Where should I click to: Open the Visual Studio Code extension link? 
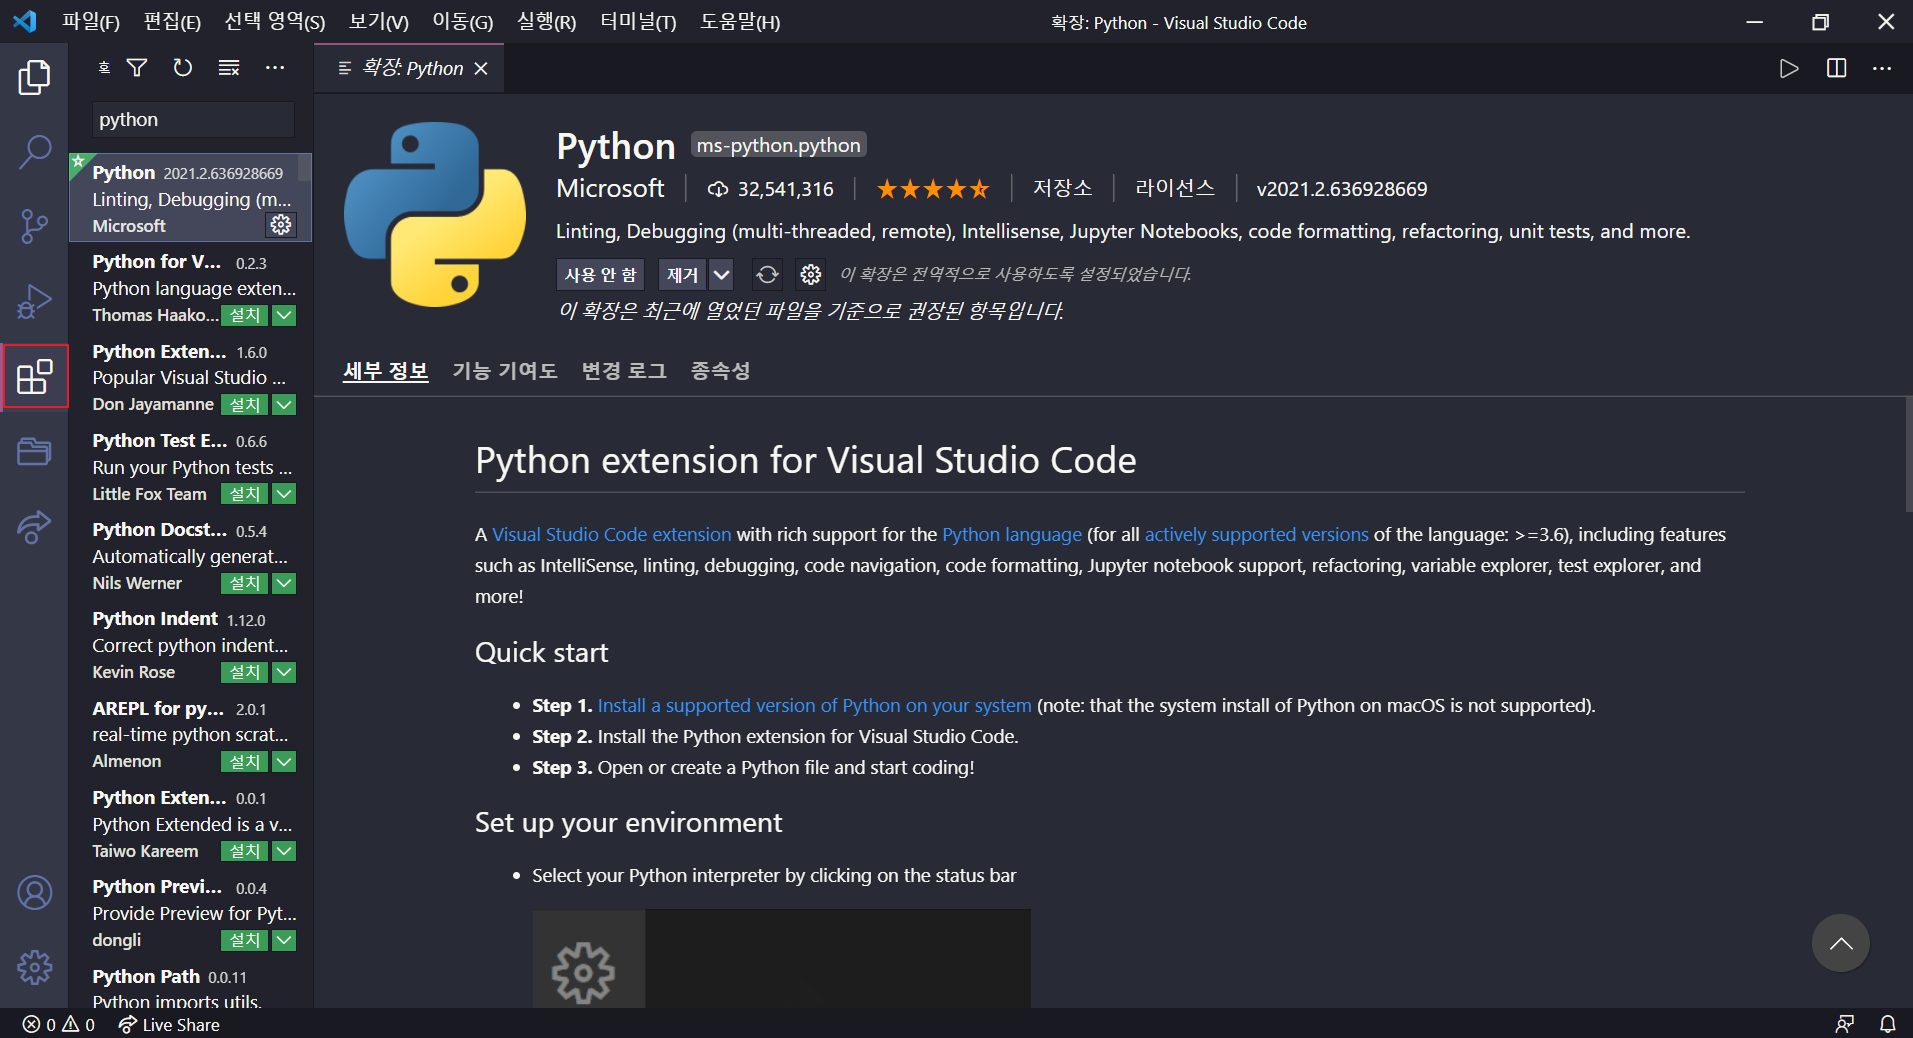612,535
